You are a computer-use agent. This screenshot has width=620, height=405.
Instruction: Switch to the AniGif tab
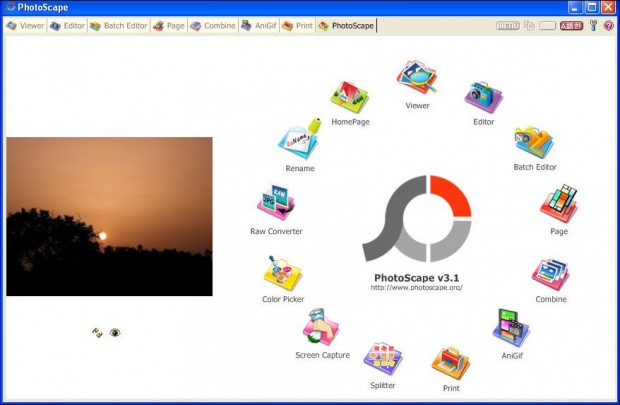click(x=259, y=26)
